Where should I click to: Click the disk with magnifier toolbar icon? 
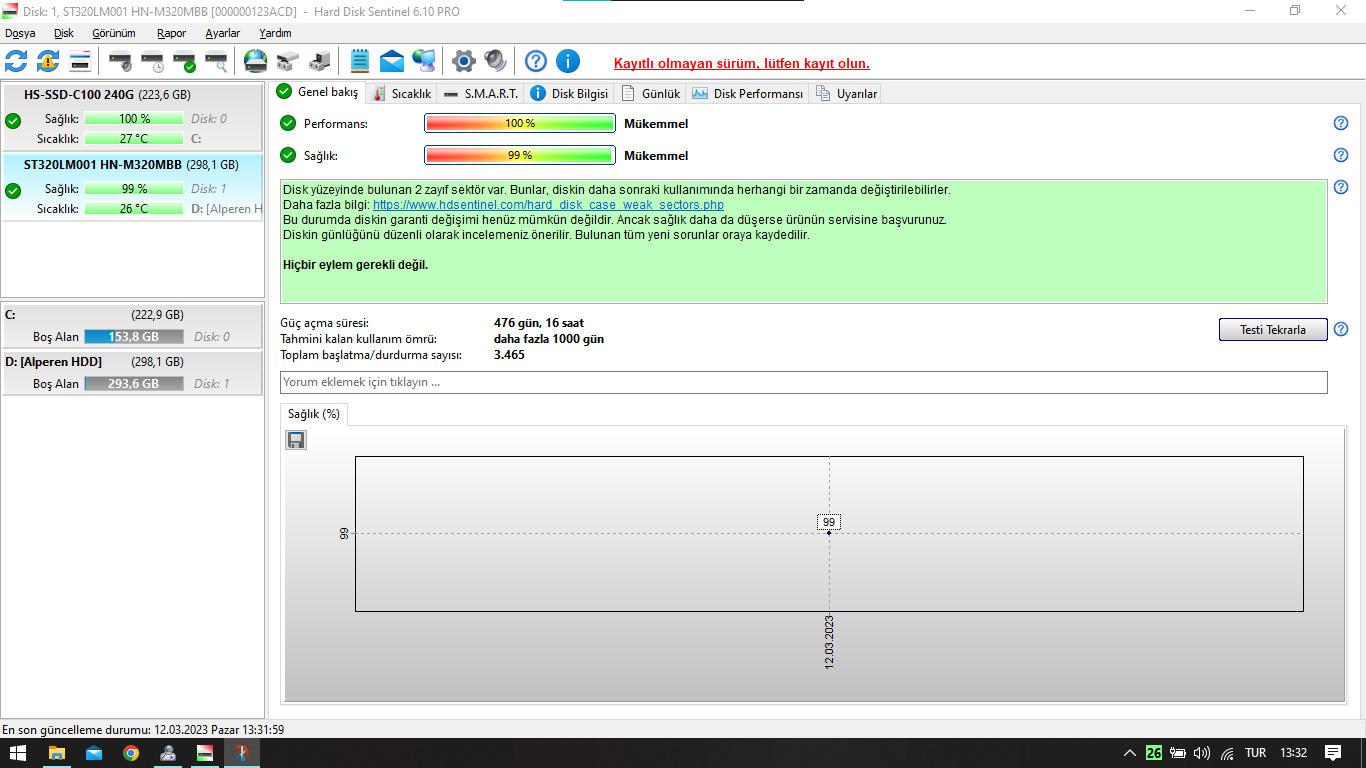click(216, 61)
